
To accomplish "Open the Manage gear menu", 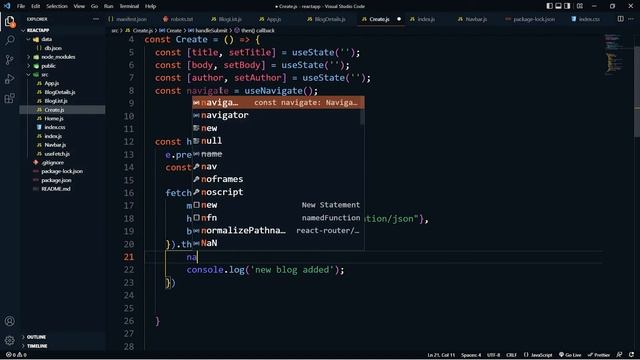I will tap(9, 340).
